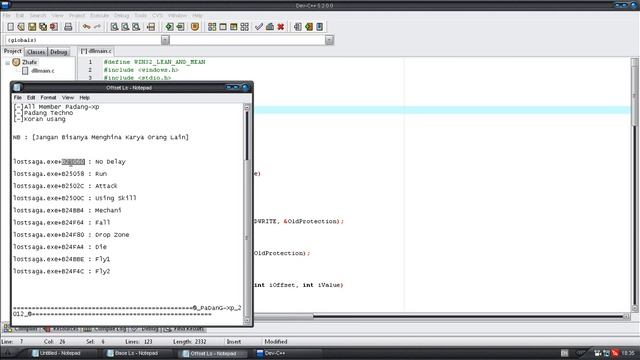Screen dimensions: 640x360
Task: Click the Open file toolbar icon
Action: 21,27
